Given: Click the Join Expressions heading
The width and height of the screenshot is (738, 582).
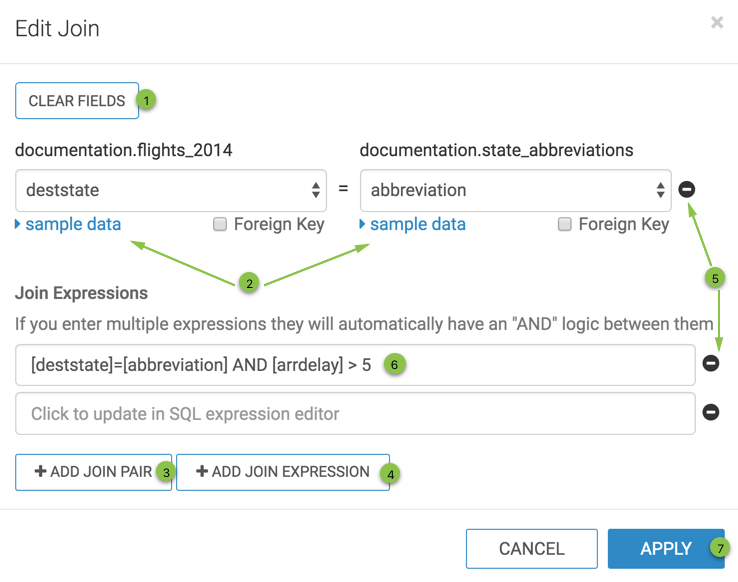Looking at the screenshot, I should pyautogui.click(x=81, y=293).
